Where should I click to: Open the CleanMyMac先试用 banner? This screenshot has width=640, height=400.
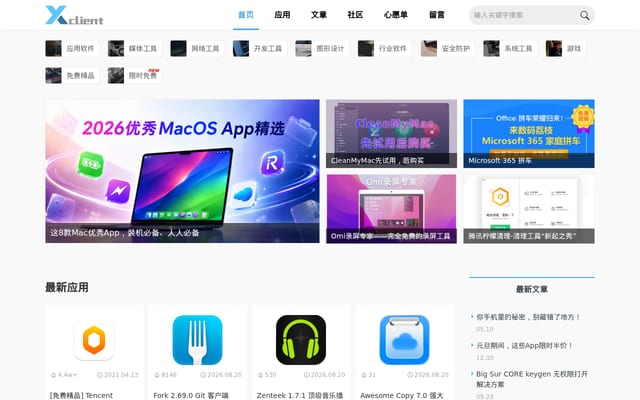(391, 133)
